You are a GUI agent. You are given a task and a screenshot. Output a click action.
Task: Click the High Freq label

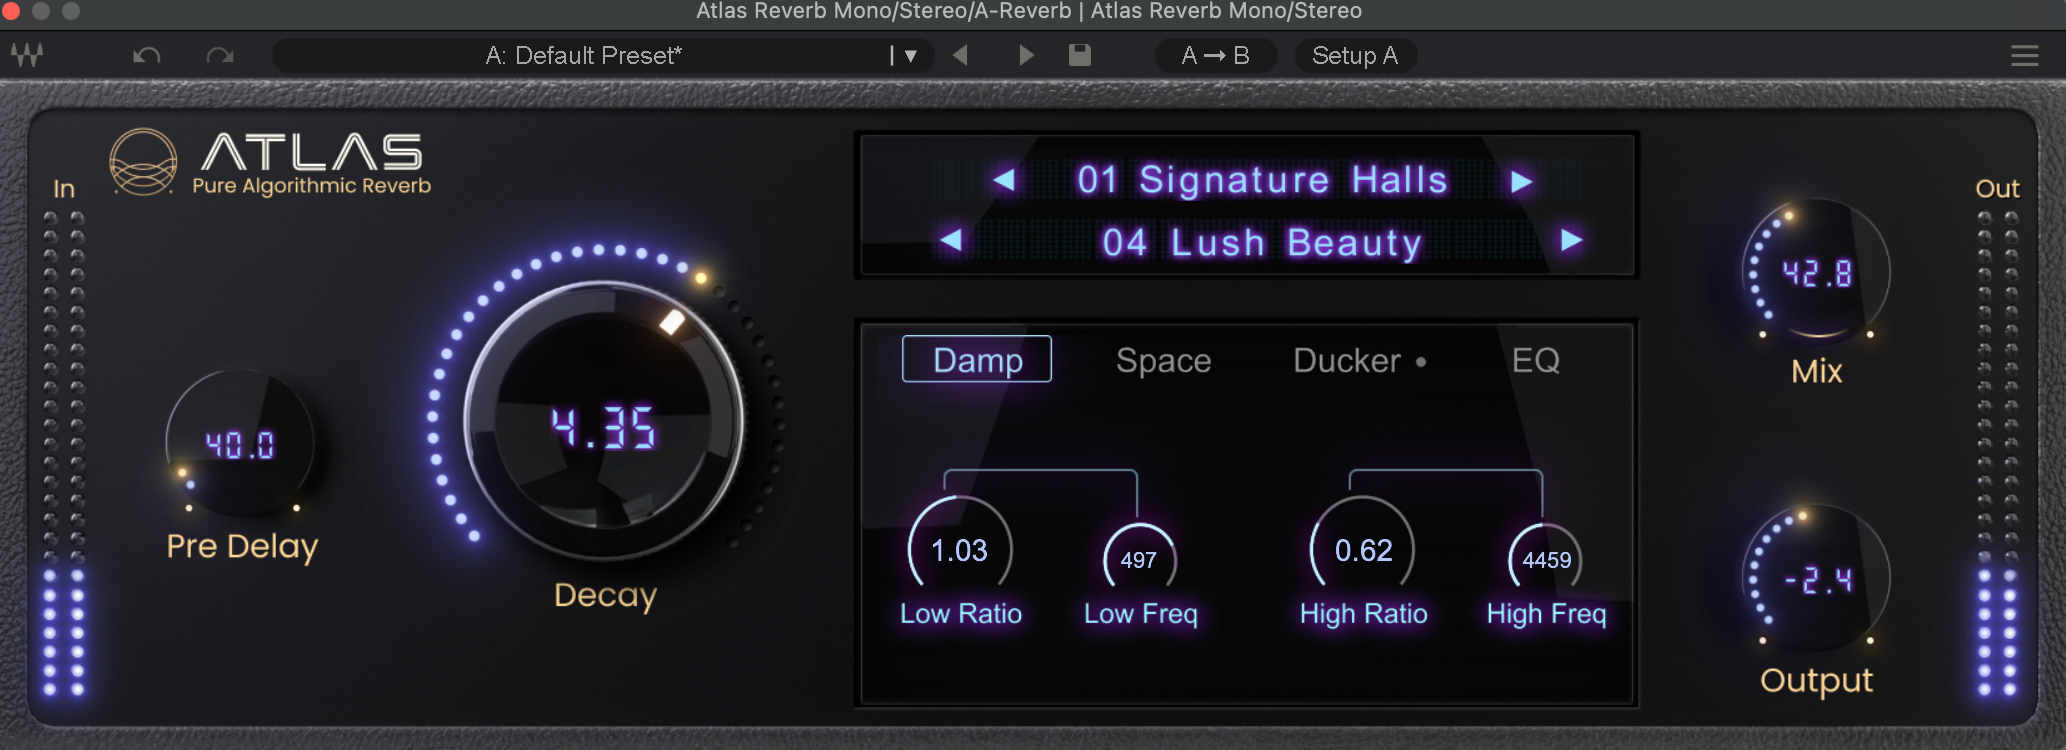tap(1546, 614)
